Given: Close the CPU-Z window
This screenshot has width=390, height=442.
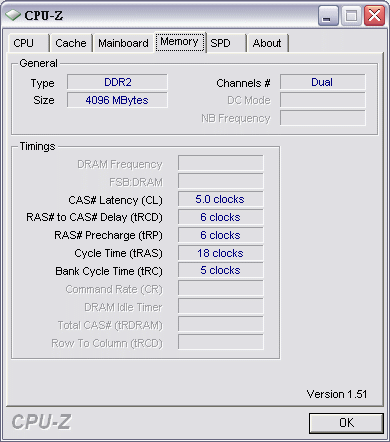Looking at the screenshot, I should pos(374,16).
